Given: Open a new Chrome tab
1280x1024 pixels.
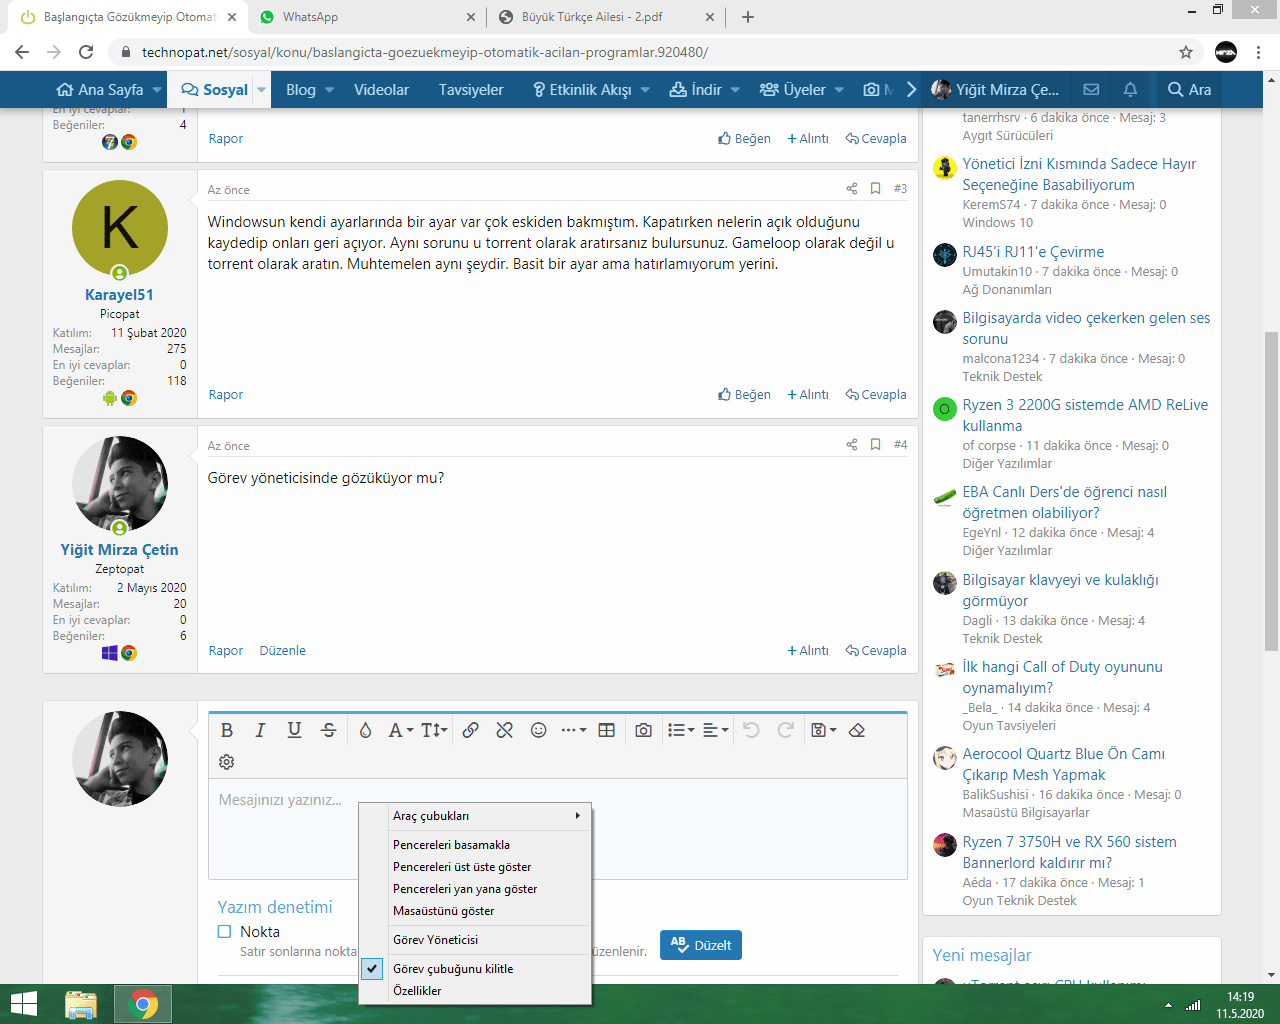Looking at the screenshot, I should (x=748, y=17).
